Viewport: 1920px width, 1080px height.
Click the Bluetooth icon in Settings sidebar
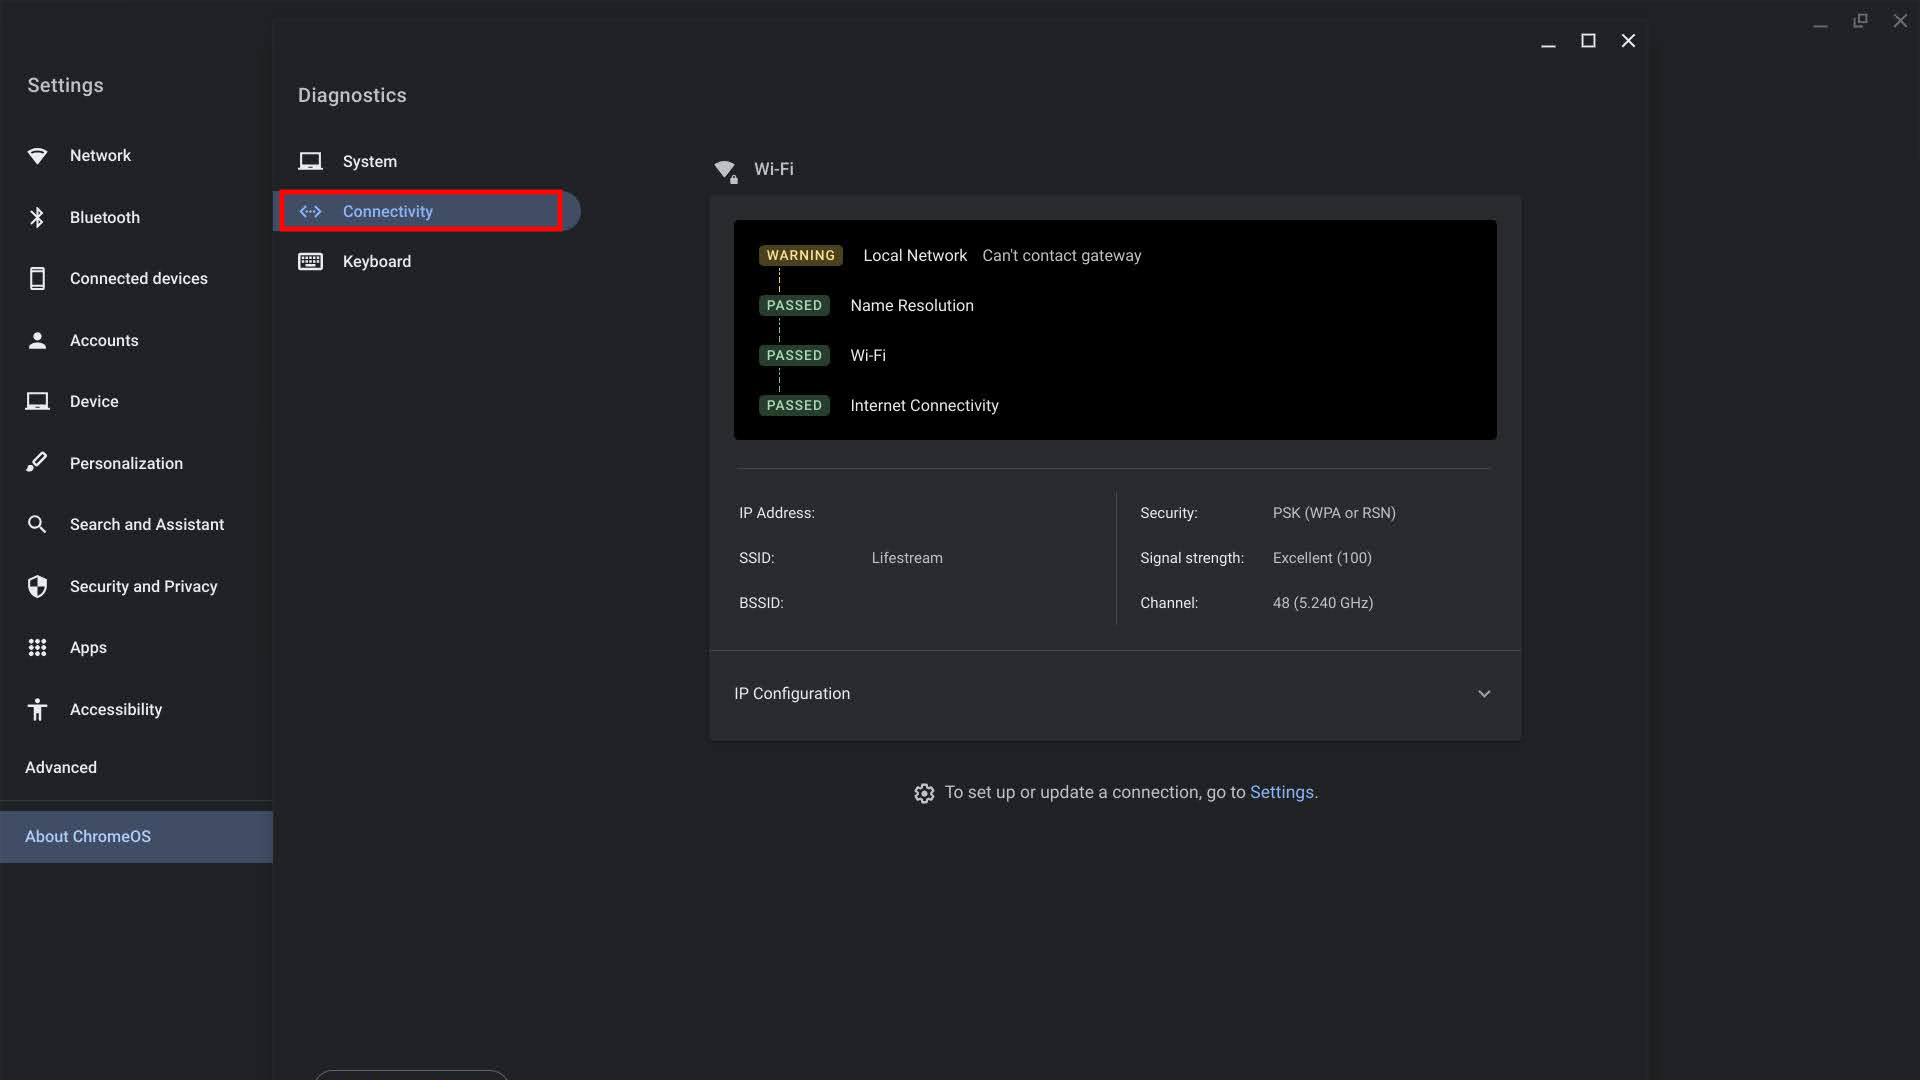(x=37, y=217)
